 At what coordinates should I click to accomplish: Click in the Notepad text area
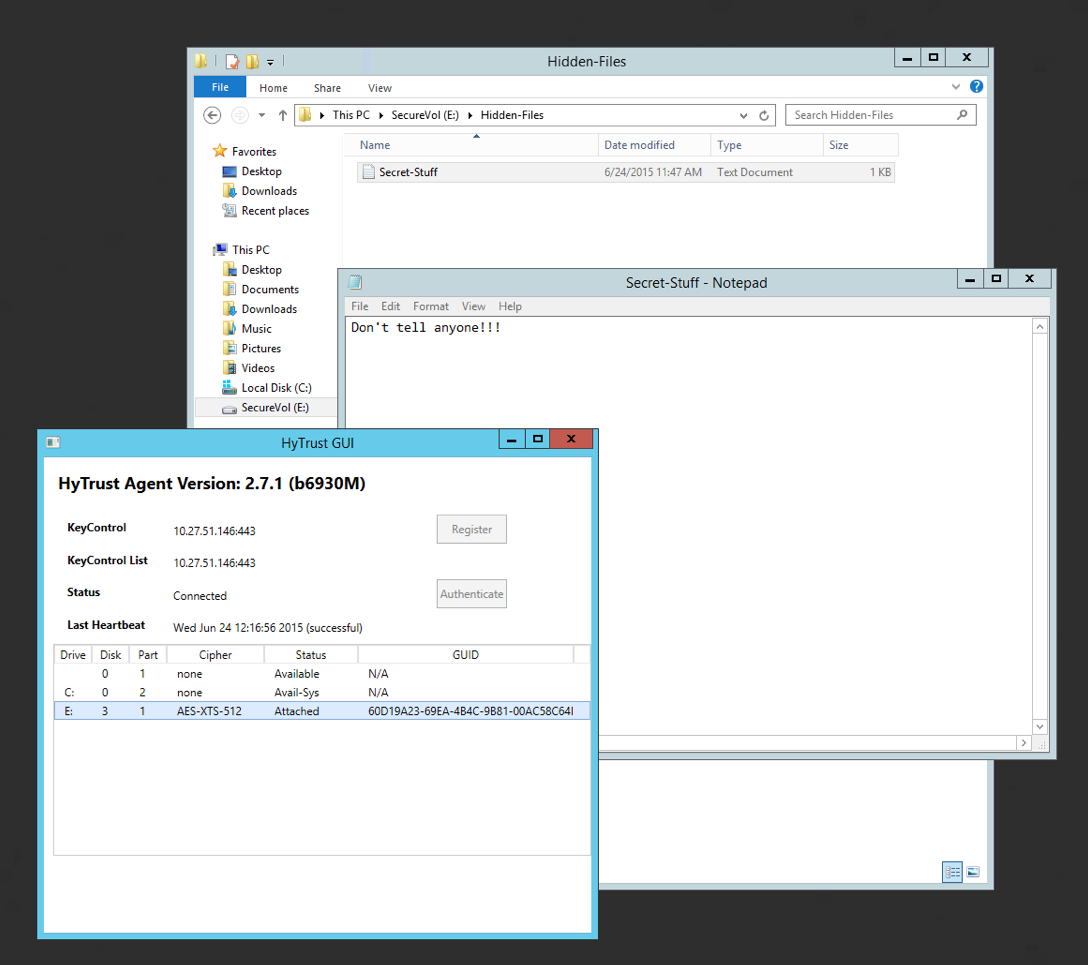688,526
